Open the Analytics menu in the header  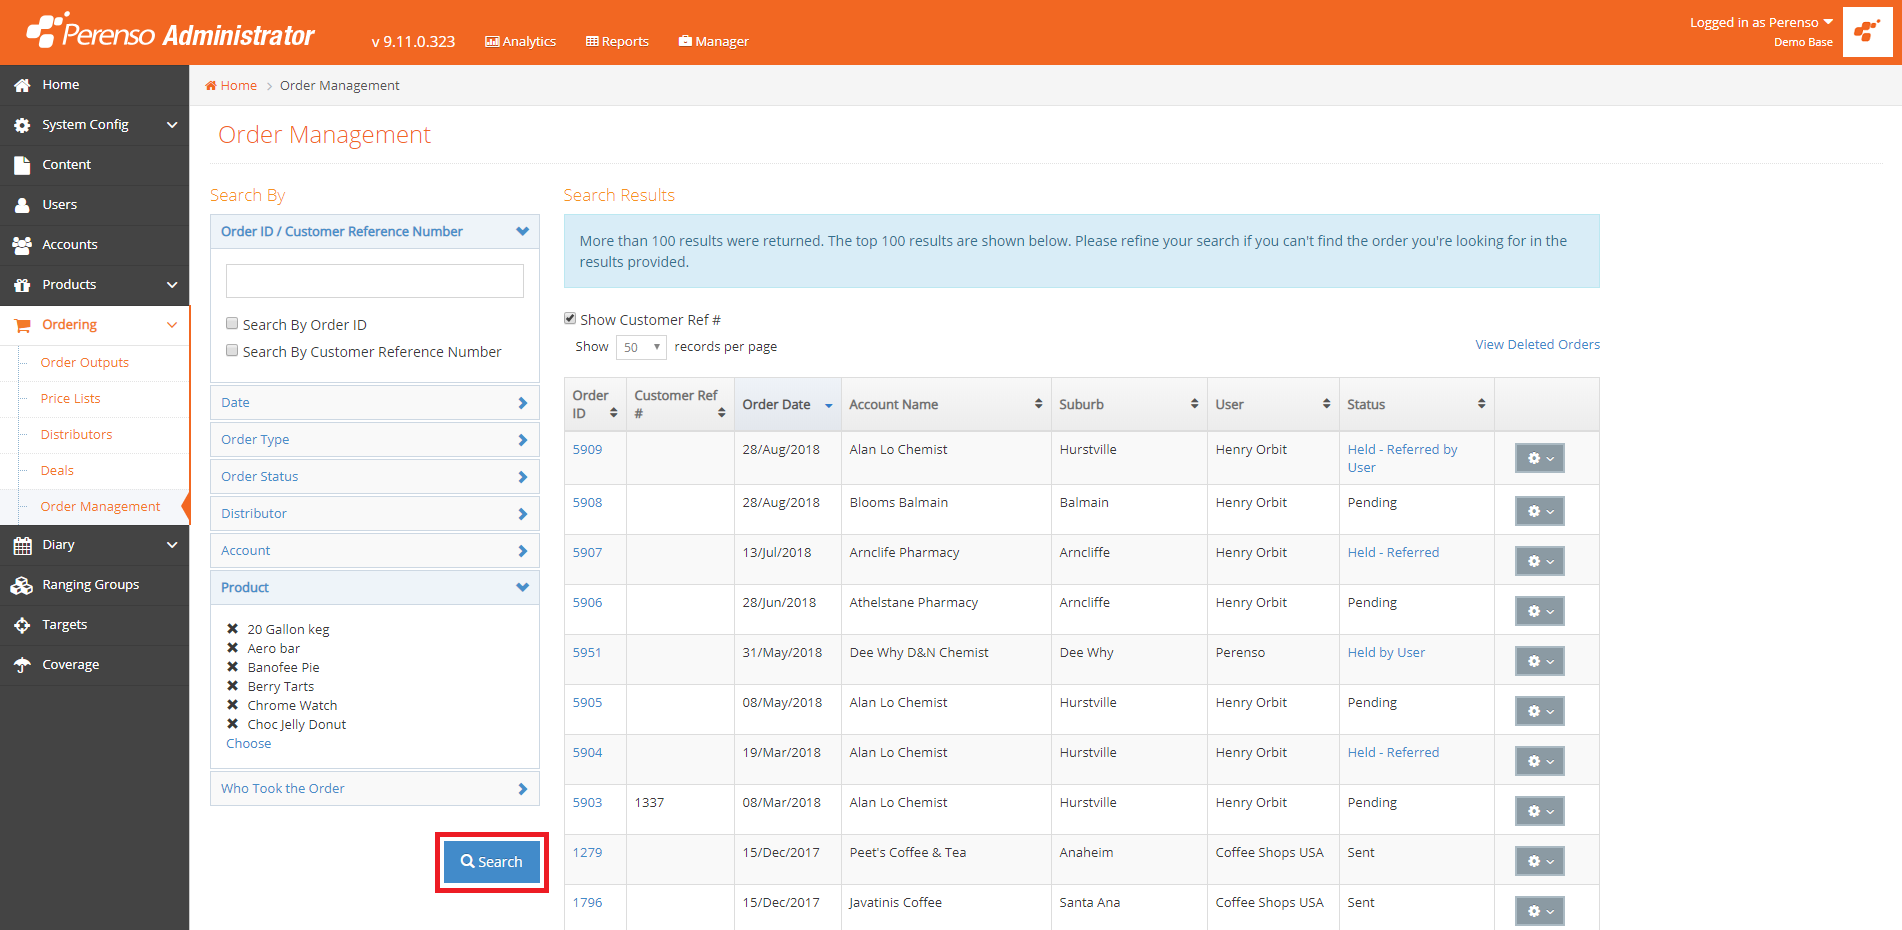click(520, 41)
